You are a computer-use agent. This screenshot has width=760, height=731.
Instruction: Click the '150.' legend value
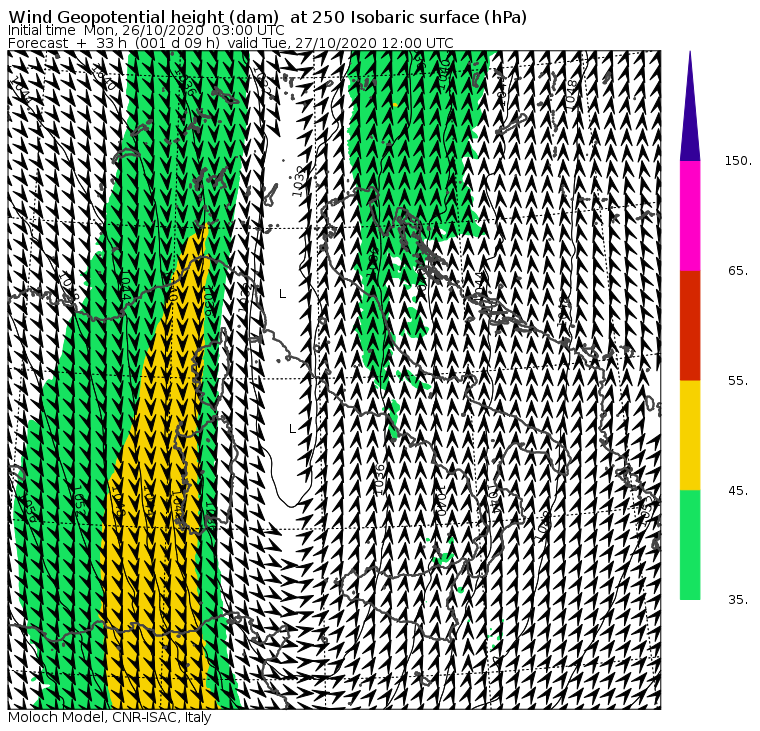point(738,161)
